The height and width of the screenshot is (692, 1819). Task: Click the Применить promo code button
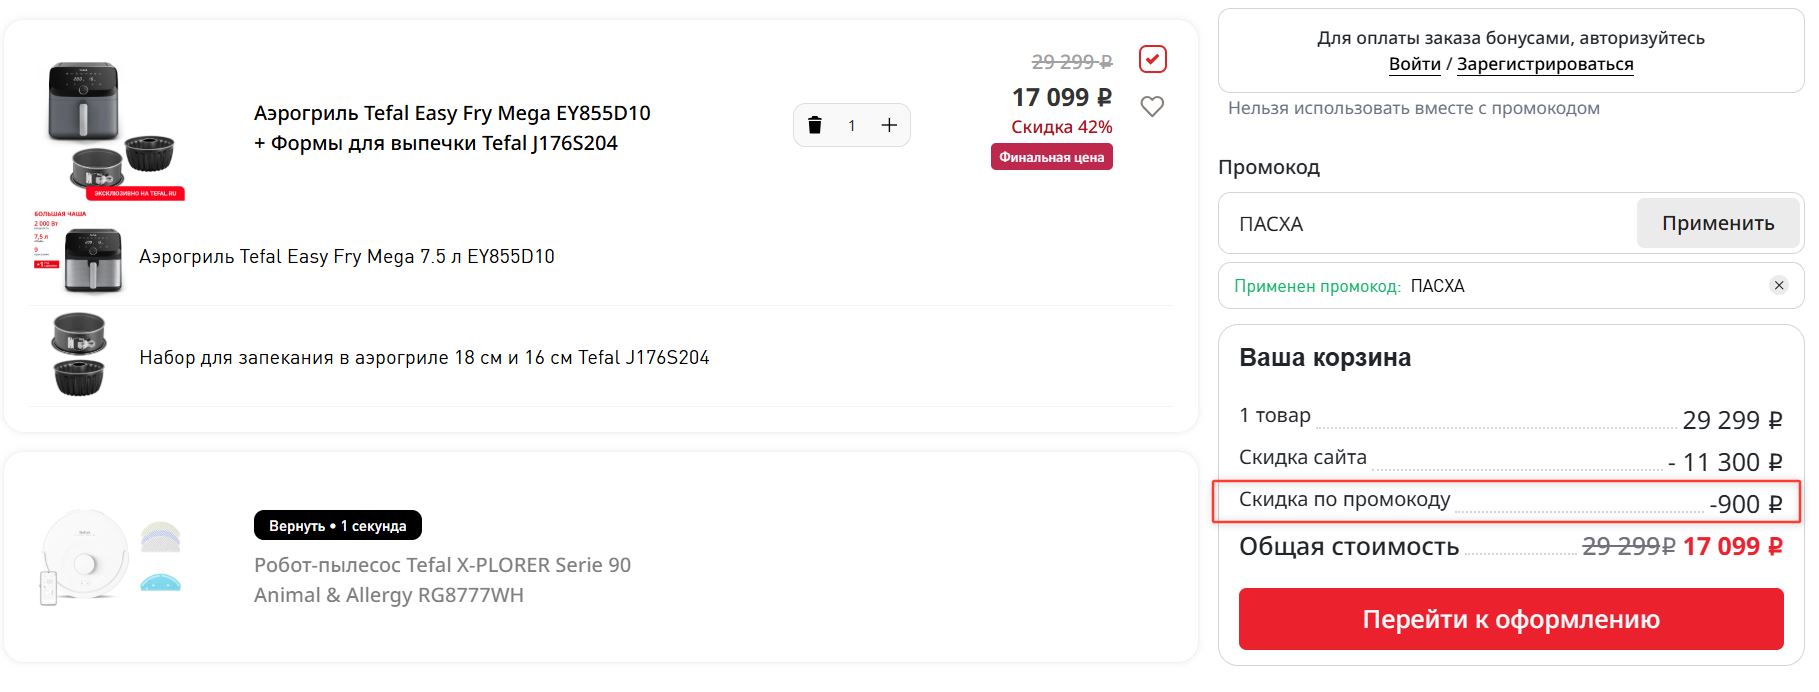pyautogui.click(x=1717, y=223)
